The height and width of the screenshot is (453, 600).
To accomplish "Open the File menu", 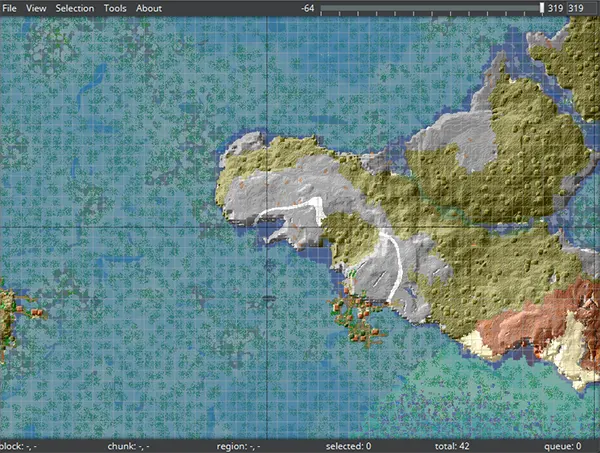I will click(11, 8).
